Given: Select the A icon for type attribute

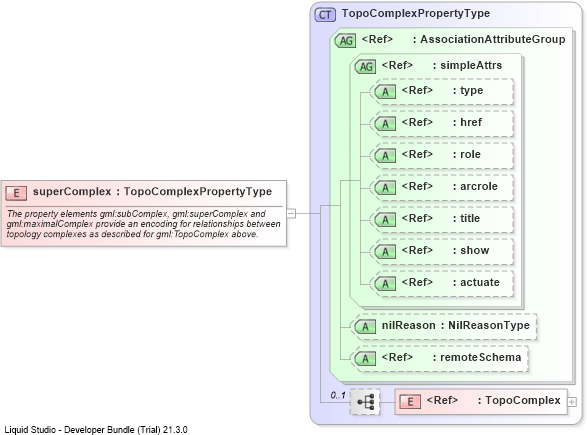Looking at the screenshot, I should click(385, 92).
